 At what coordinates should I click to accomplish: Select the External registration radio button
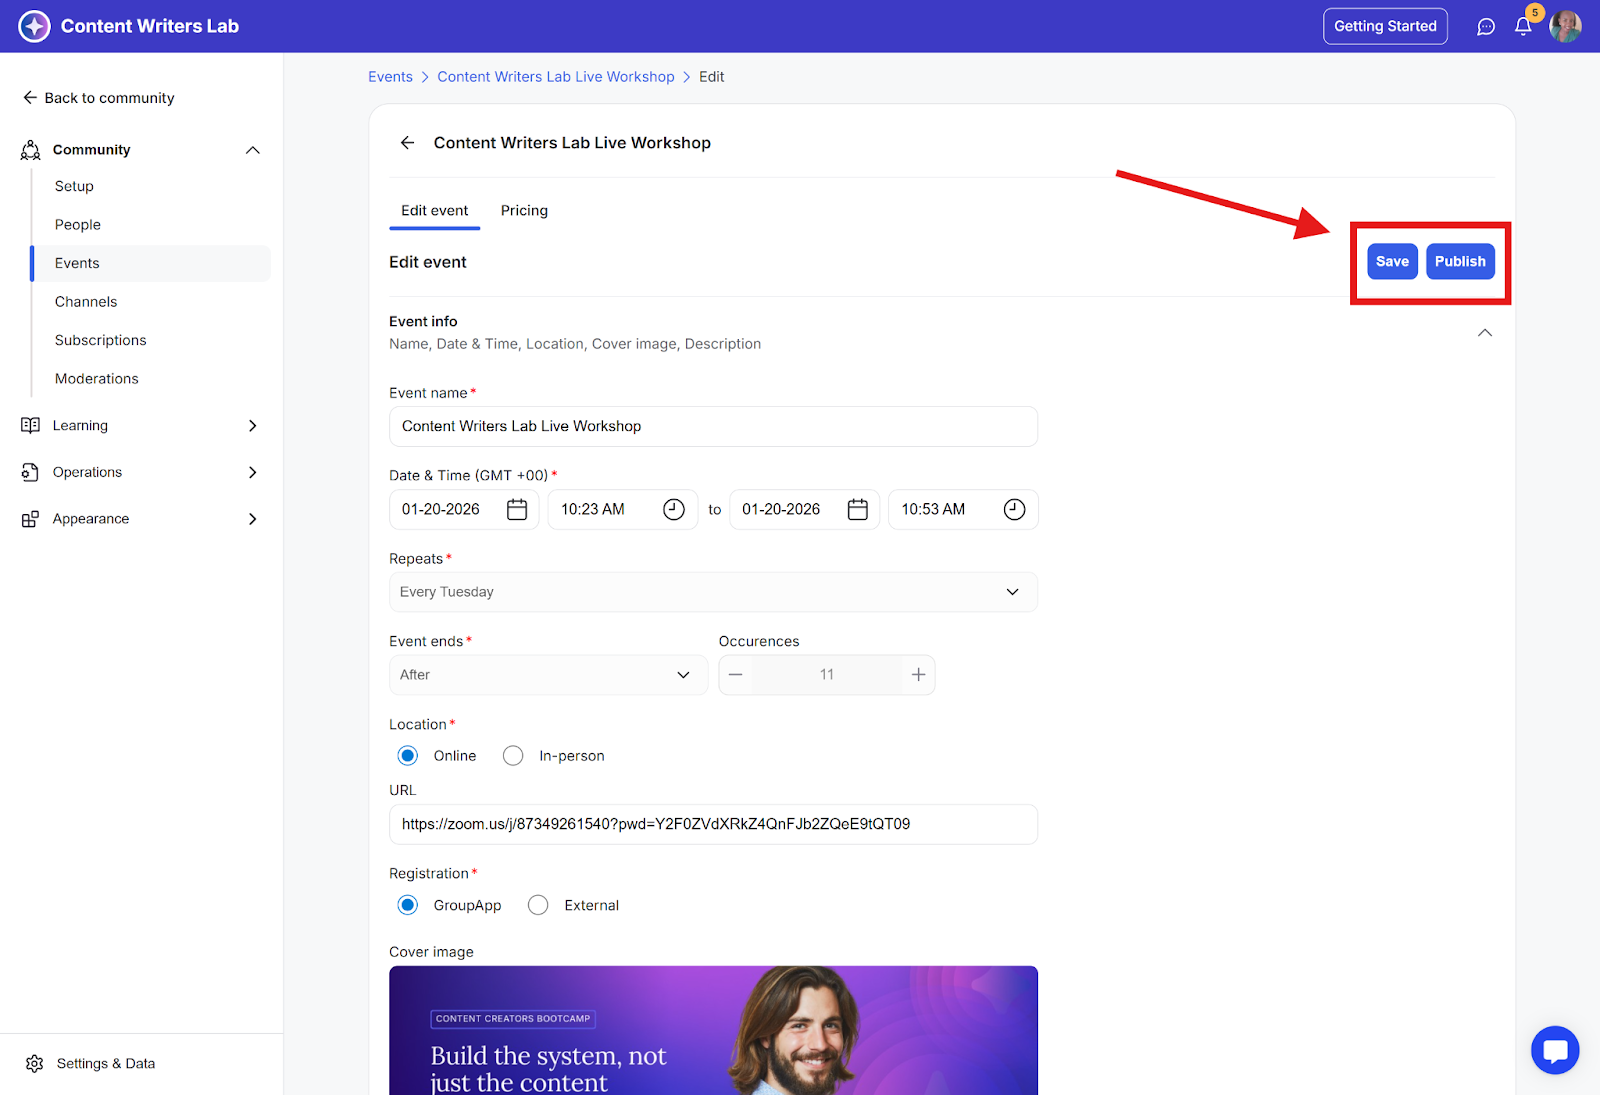[538, 905]
